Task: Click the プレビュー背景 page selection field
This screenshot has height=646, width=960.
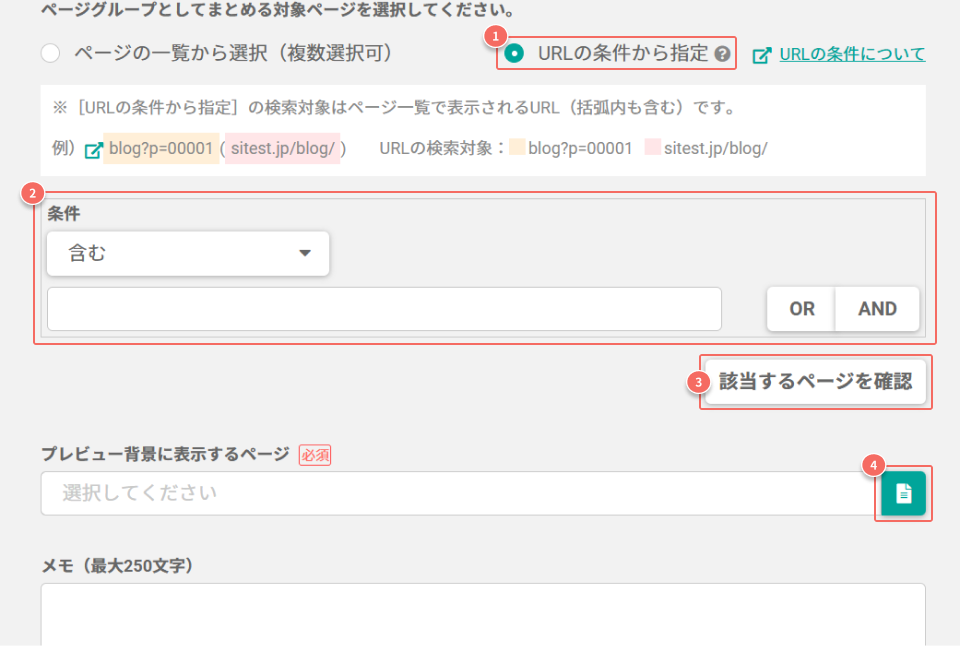Action: pos(460,493)
